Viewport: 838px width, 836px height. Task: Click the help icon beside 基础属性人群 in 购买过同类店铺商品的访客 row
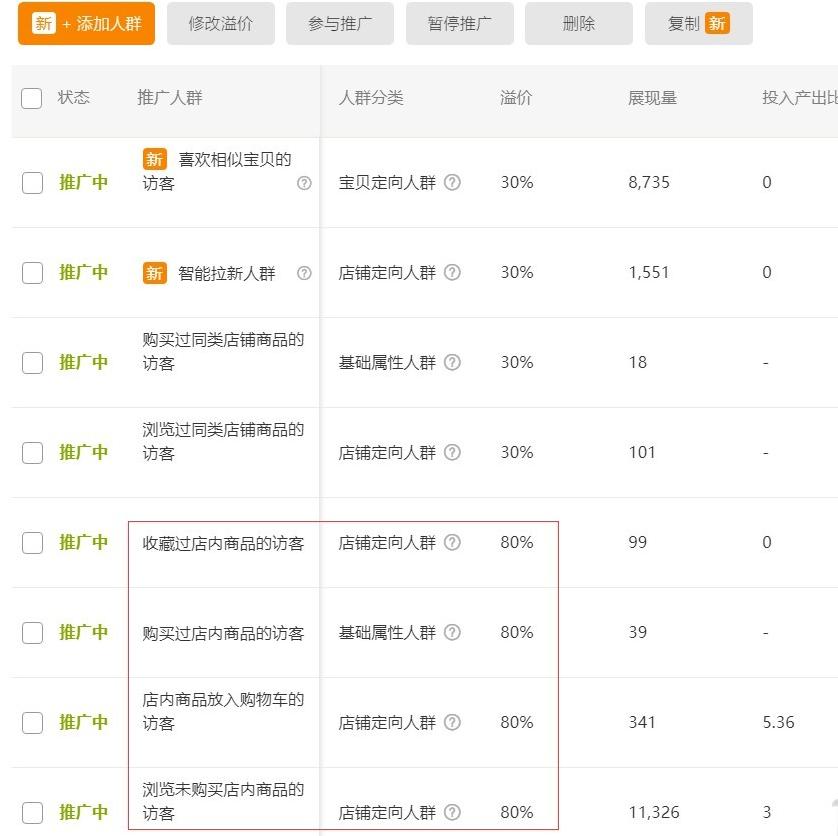[452, 362]
